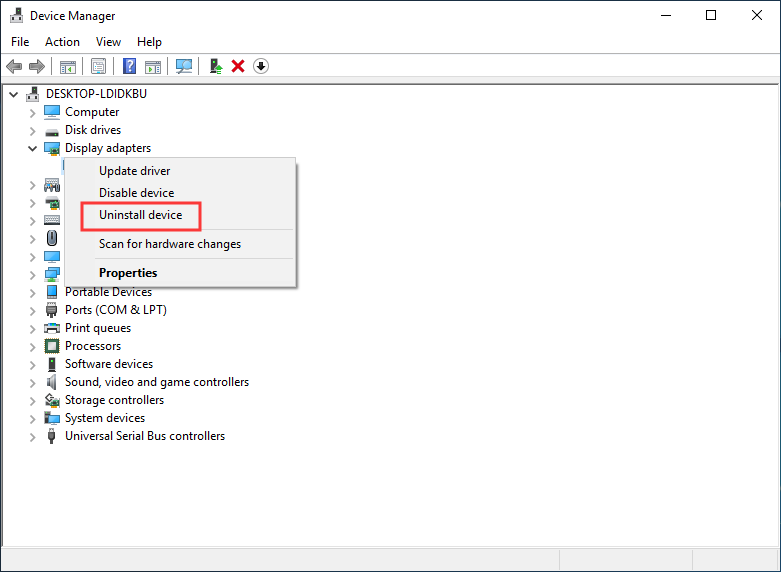Click the Universal Serial Bus controllers icon
The height and width of the screenshot is (572, 781).
pos(51,436)
